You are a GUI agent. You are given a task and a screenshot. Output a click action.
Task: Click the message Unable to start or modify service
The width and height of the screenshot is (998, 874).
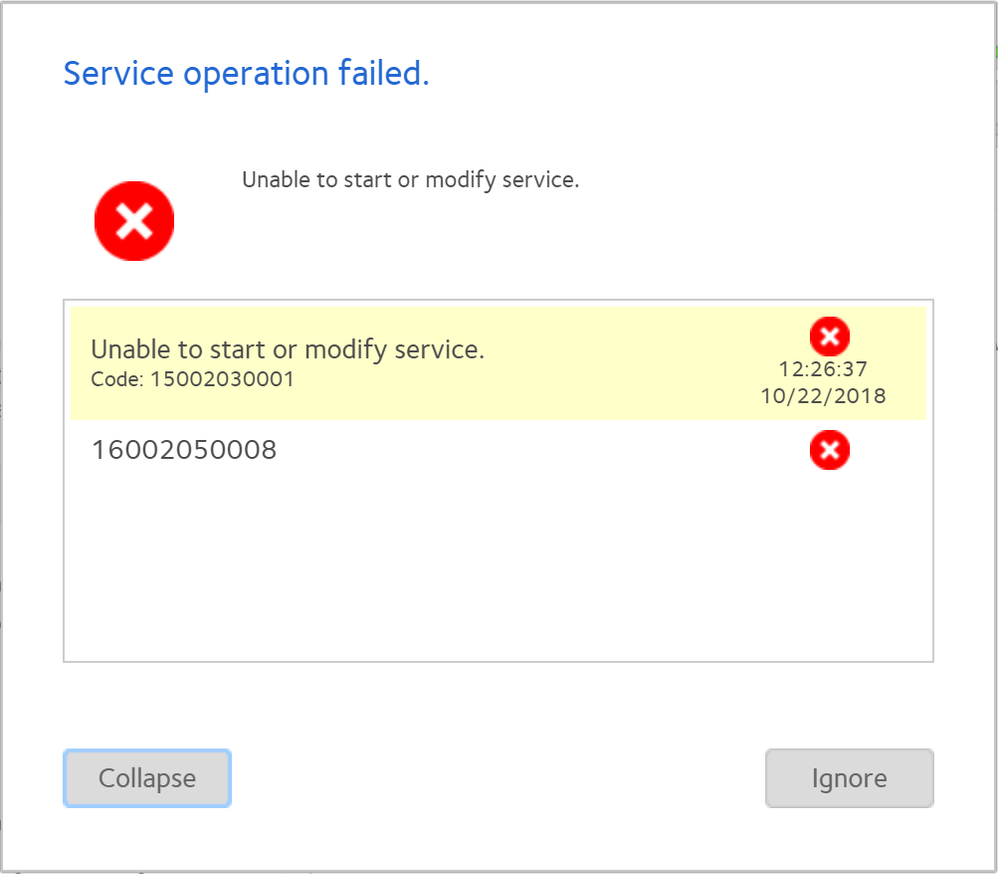pyautogui.click(x=410, y=180)
